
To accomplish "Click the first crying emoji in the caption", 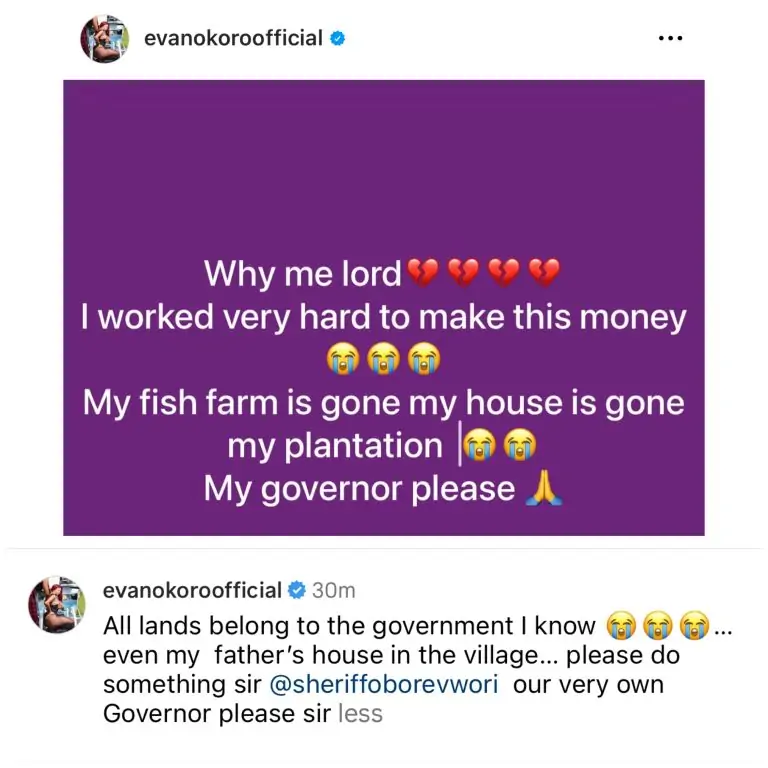I will coord(621,628).
